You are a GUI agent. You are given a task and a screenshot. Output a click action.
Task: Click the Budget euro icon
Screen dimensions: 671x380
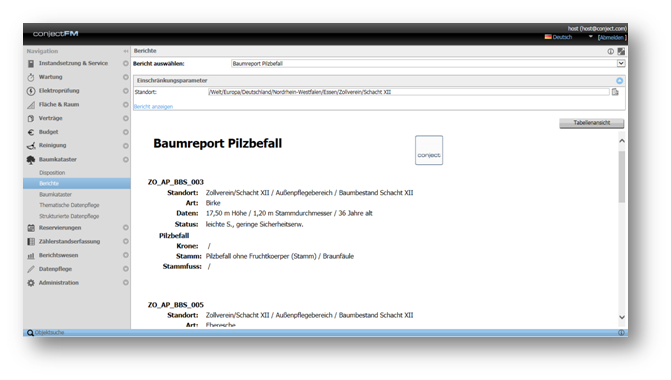31,132
